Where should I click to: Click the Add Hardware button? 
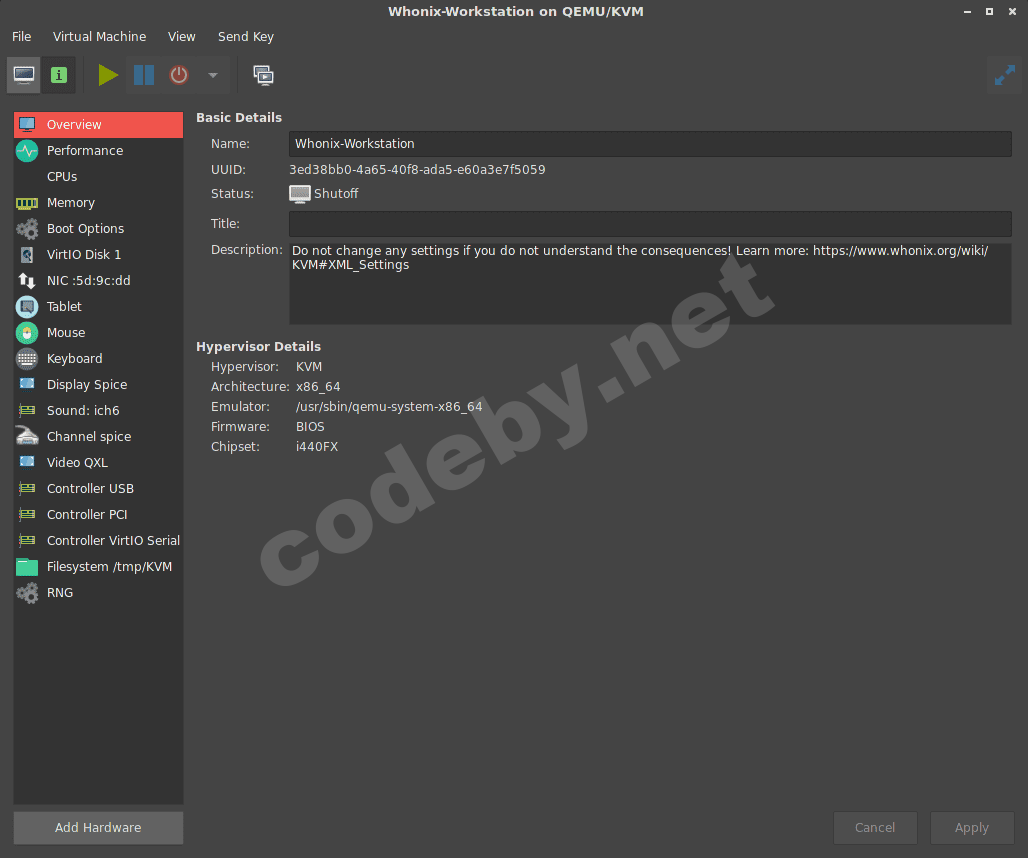97,827
